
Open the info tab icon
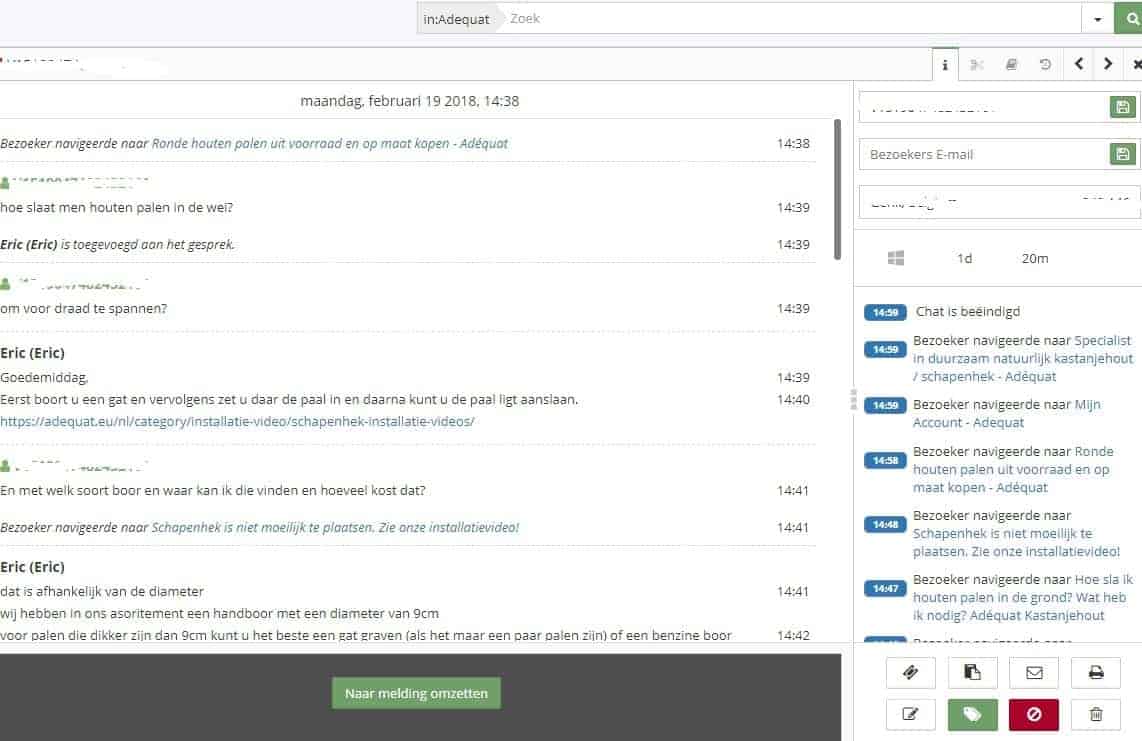click(945, 65)
